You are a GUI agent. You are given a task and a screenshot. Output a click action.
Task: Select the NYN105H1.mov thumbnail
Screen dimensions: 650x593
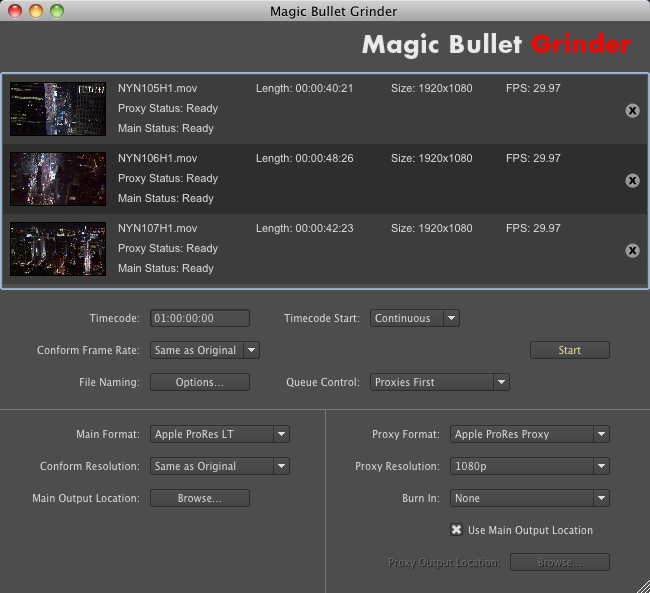[x=58, y=109]
